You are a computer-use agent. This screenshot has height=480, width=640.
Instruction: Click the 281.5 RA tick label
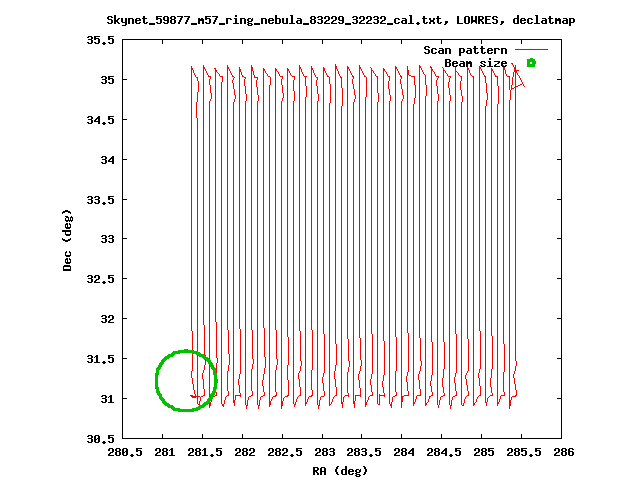(x=205, y=452)
